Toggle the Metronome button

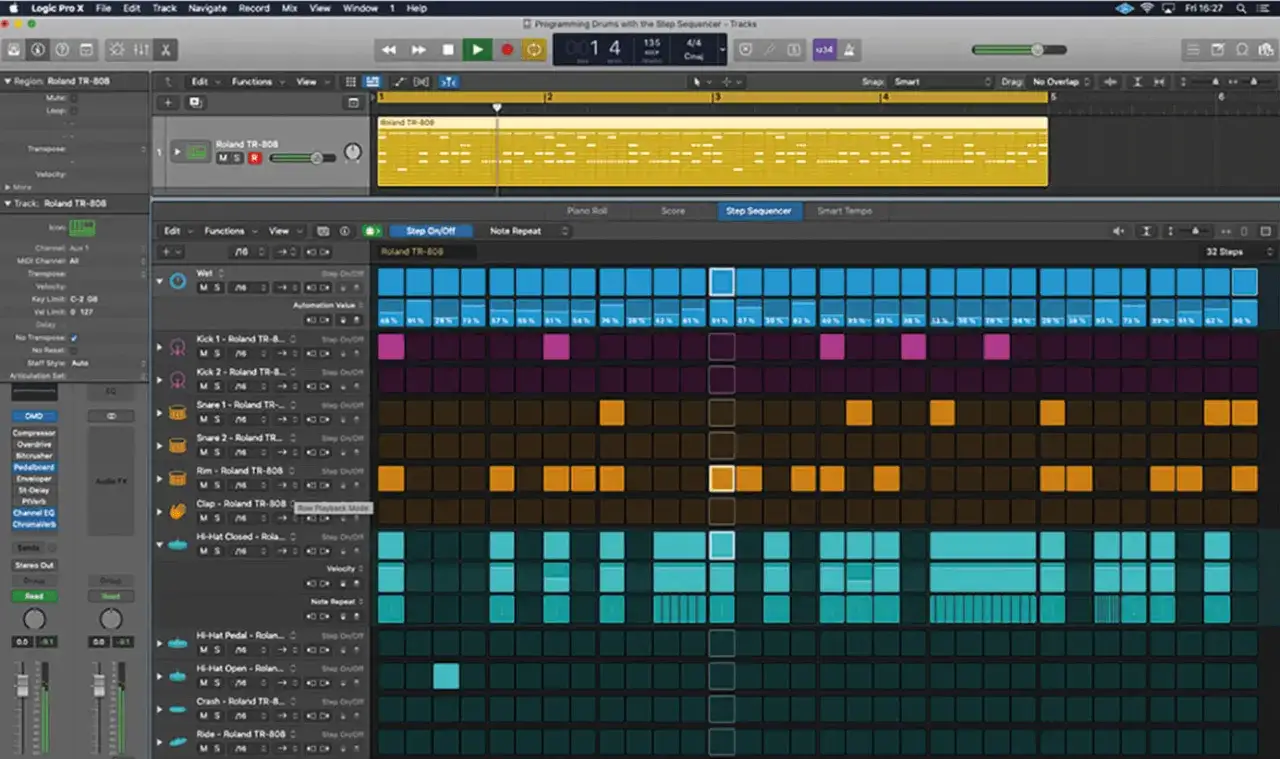[848, 49]
